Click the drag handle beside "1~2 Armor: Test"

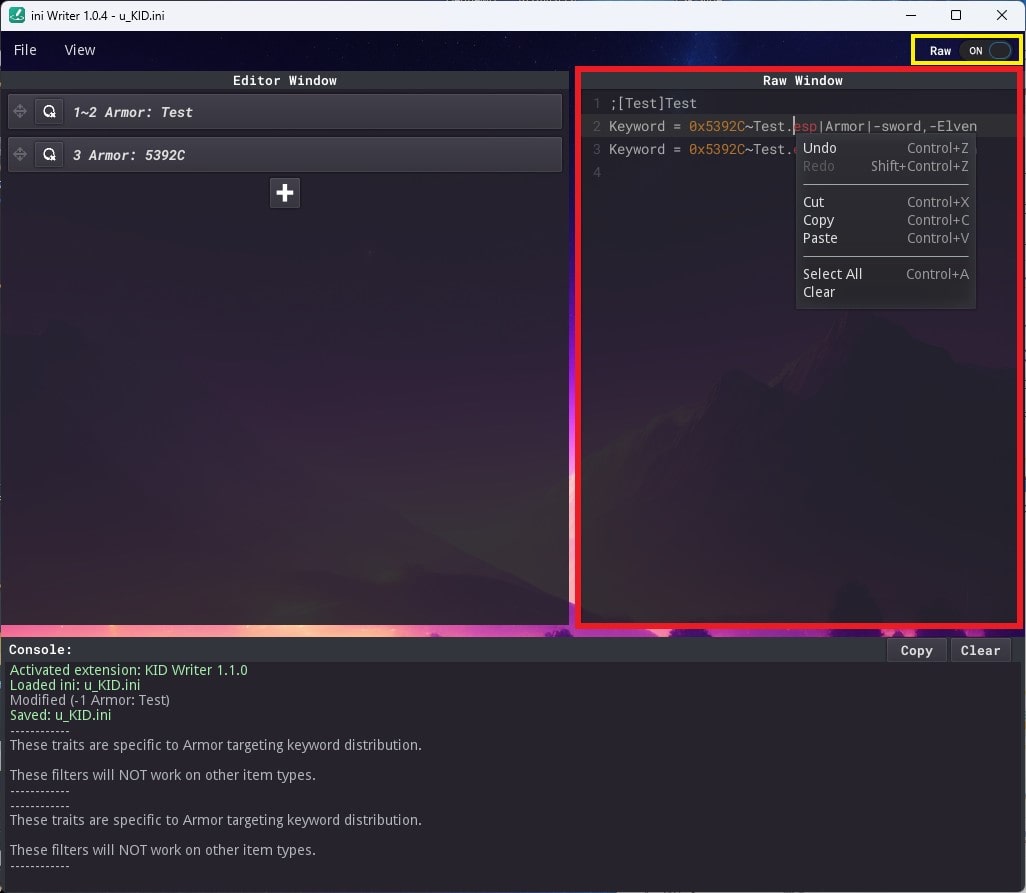click(x=19, y=111)
